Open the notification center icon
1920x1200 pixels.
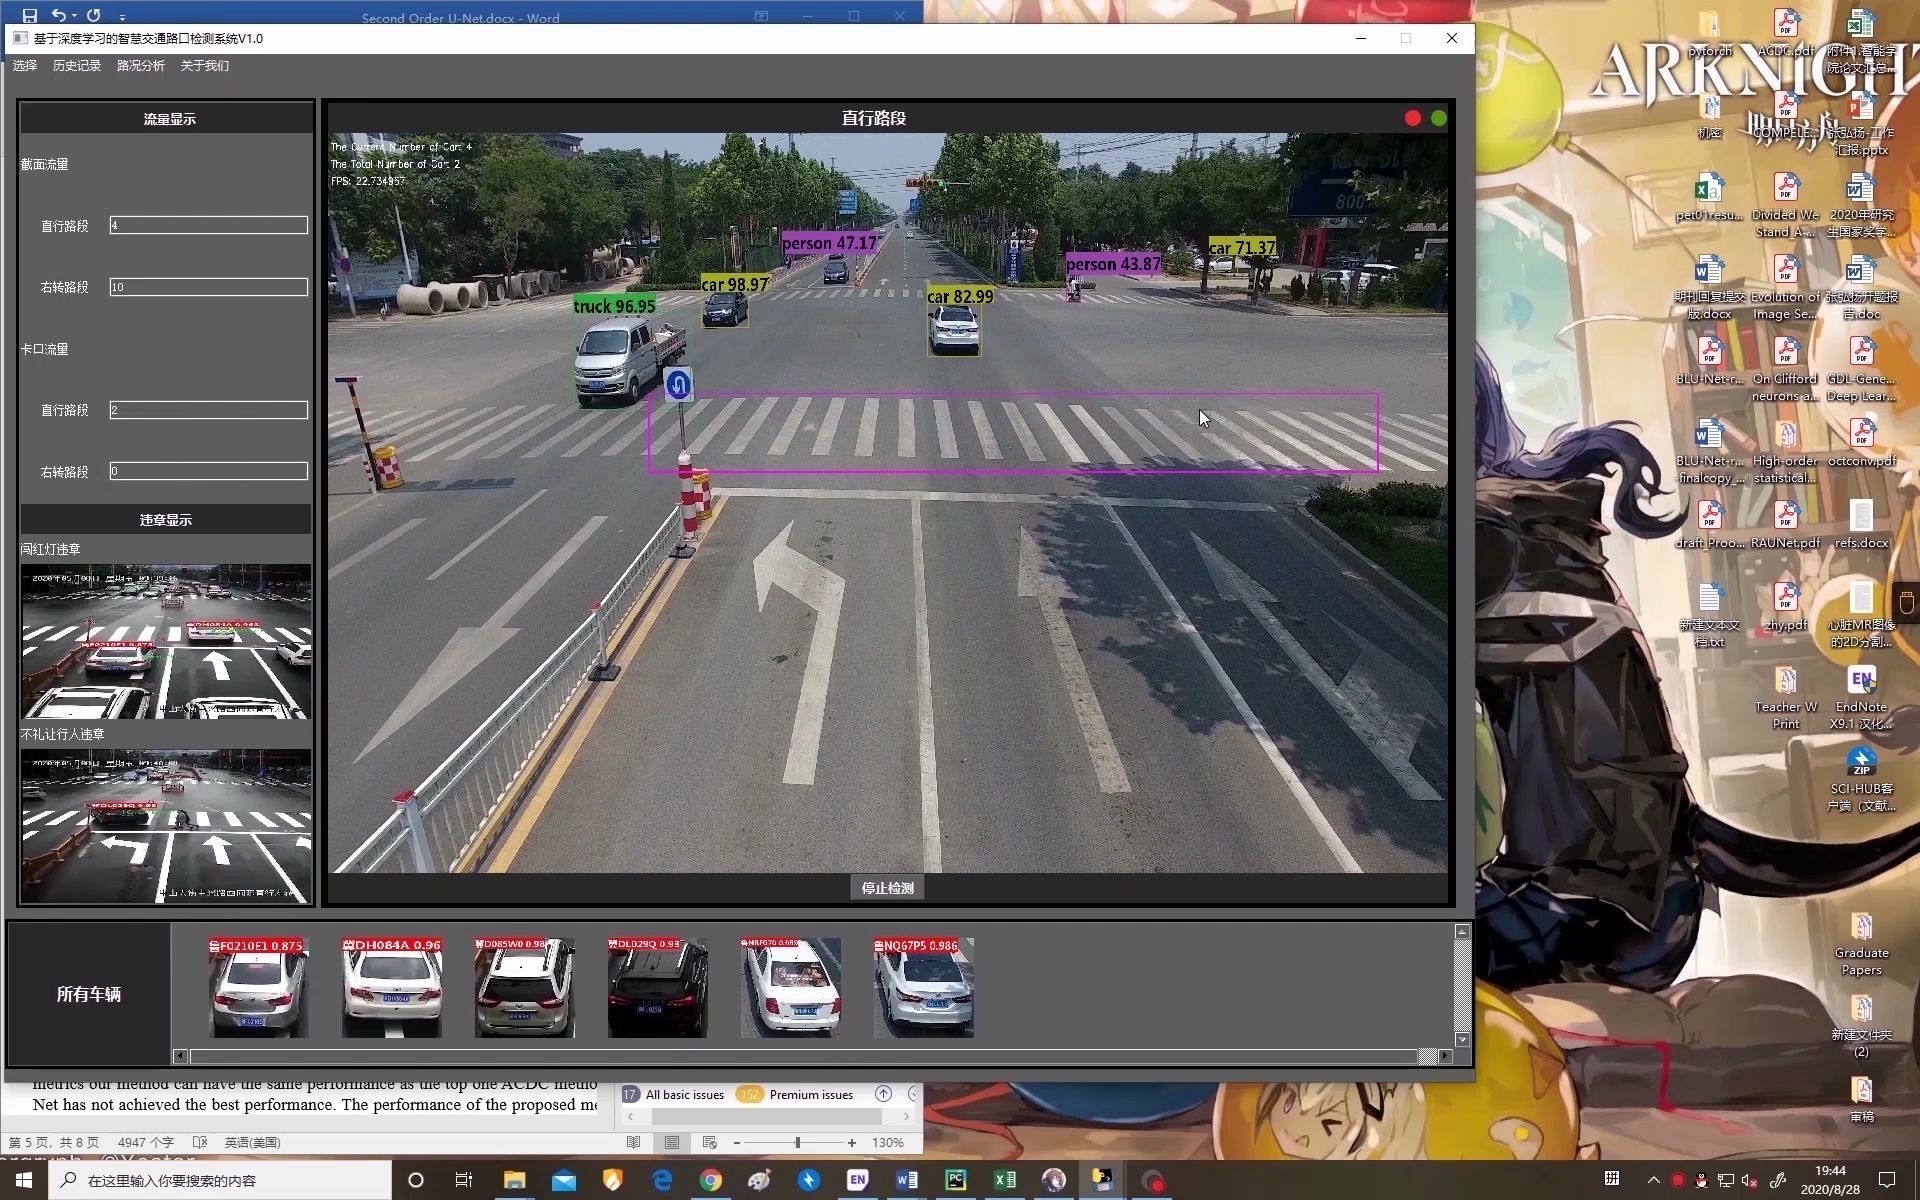coord(1887,1180)
